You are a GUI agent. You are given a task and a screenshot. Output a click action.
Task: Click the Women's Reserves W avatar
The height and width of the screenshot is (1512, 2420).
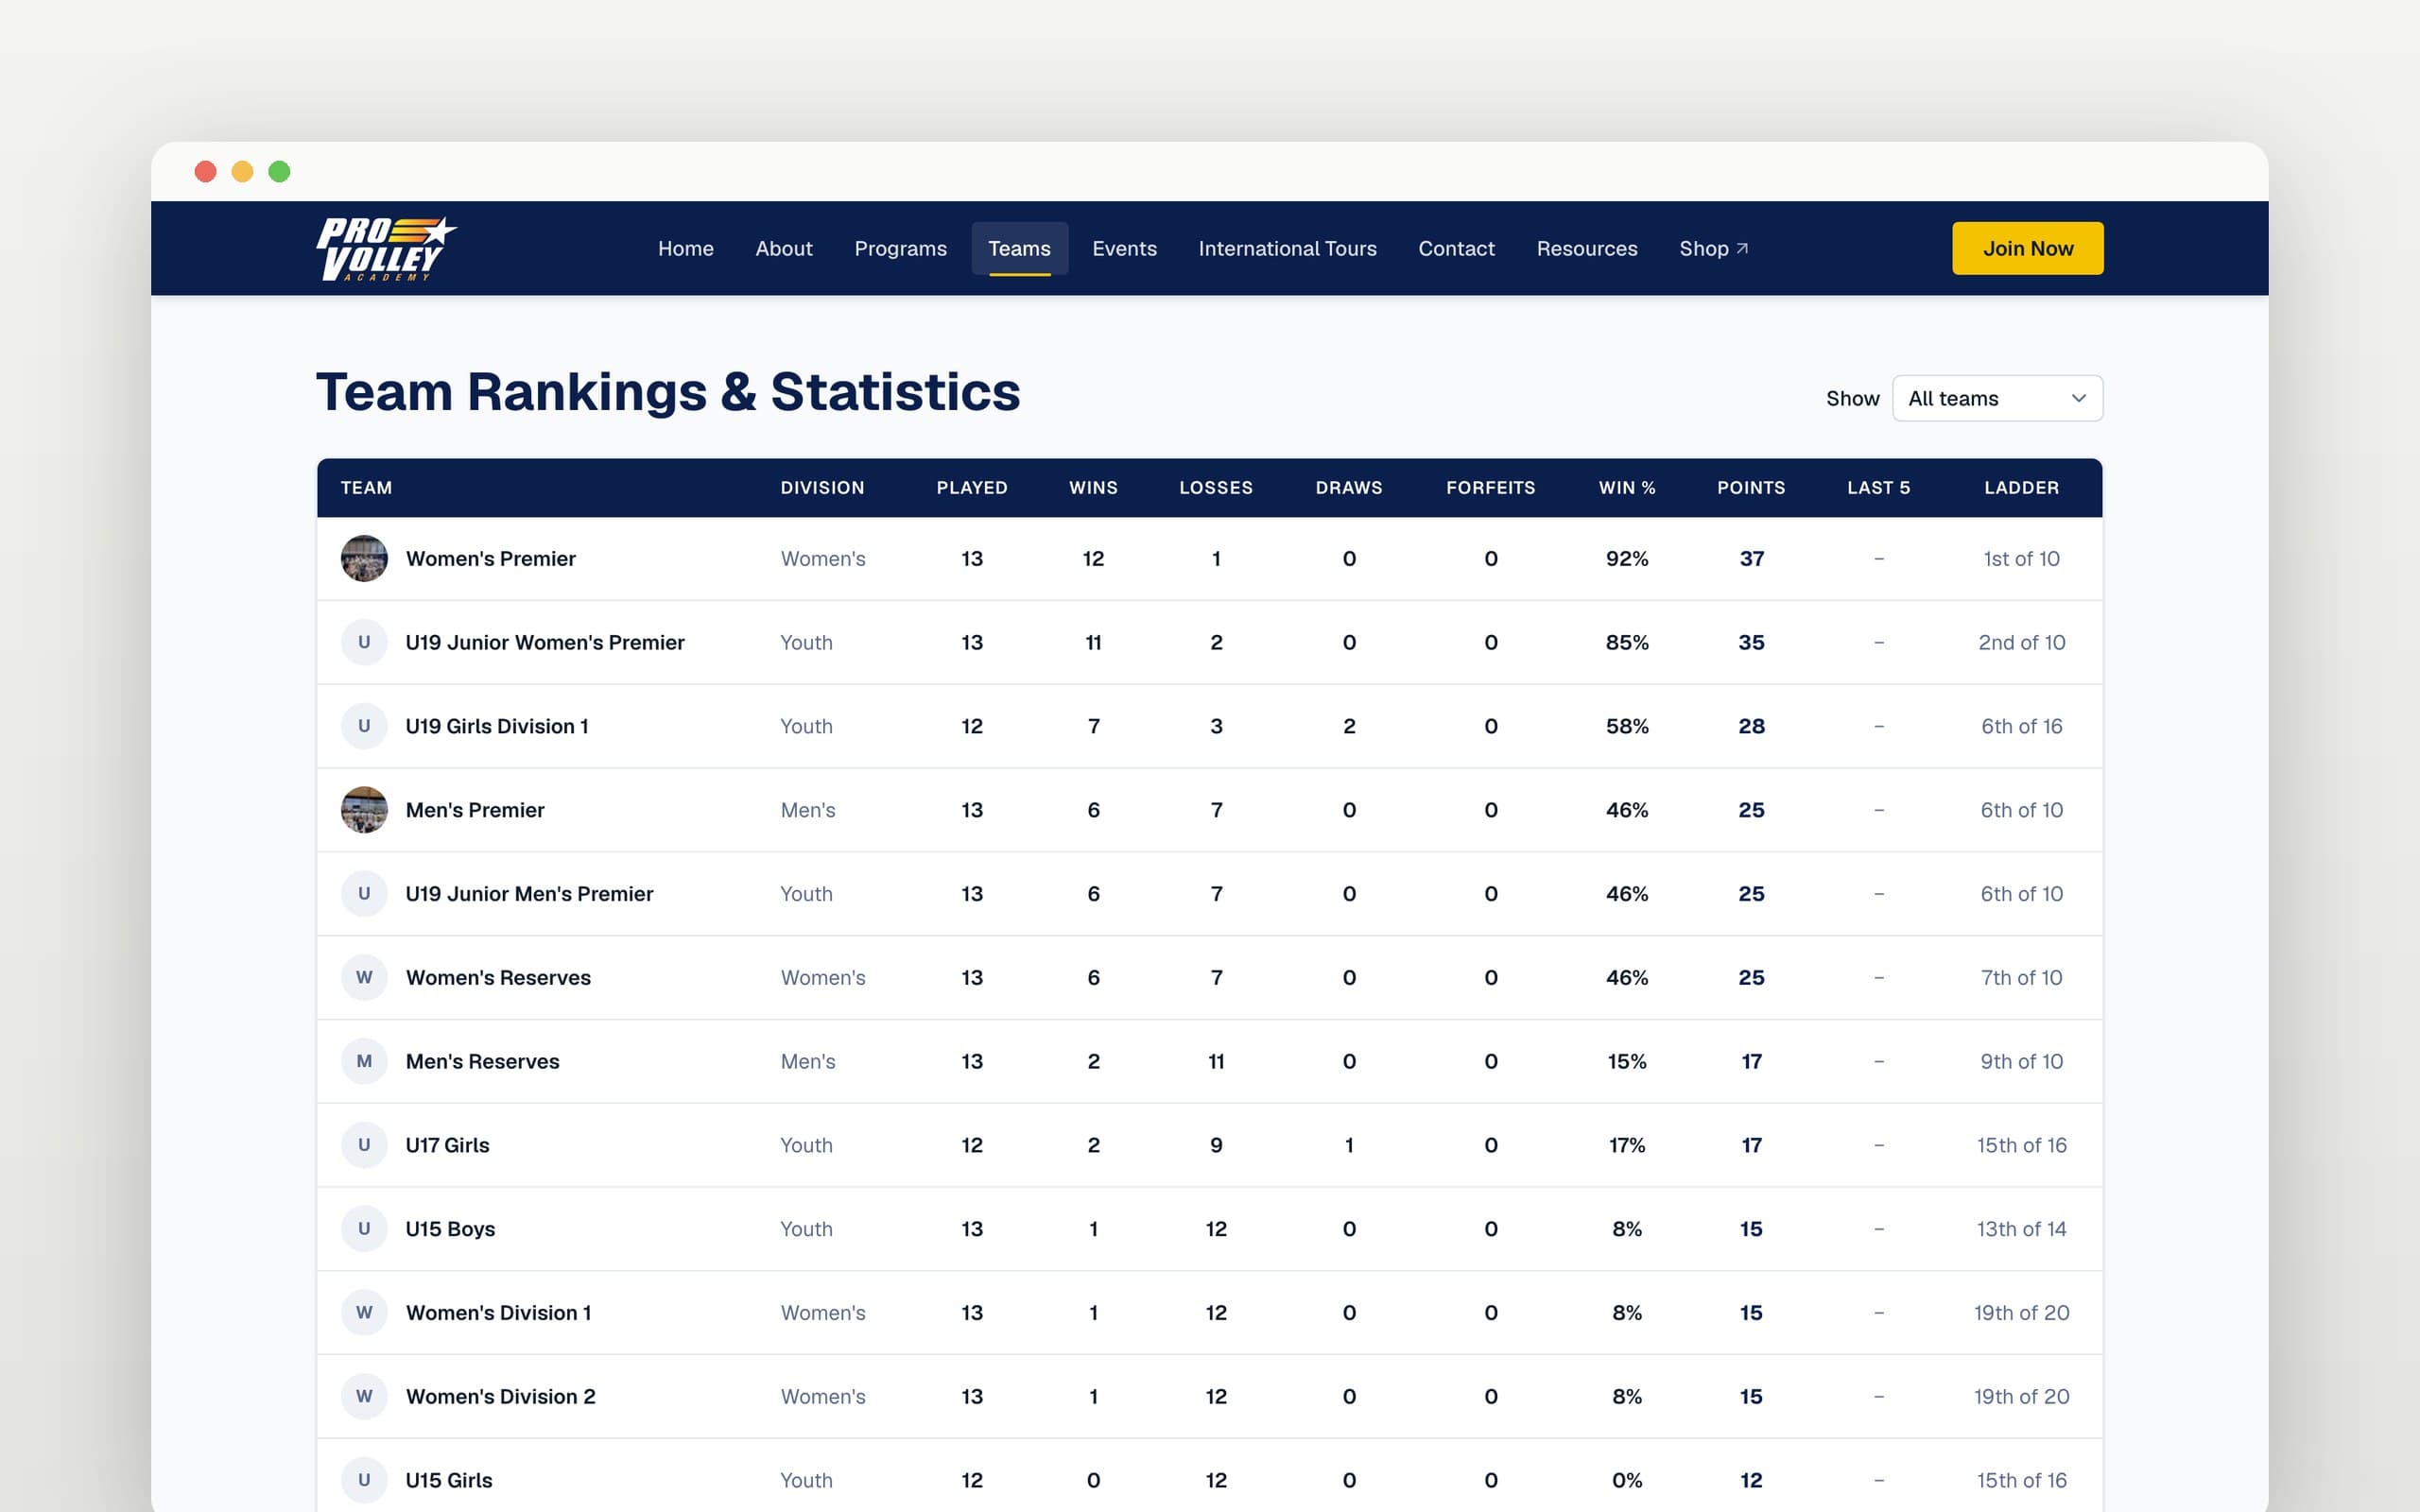click(x=364, y=977)
